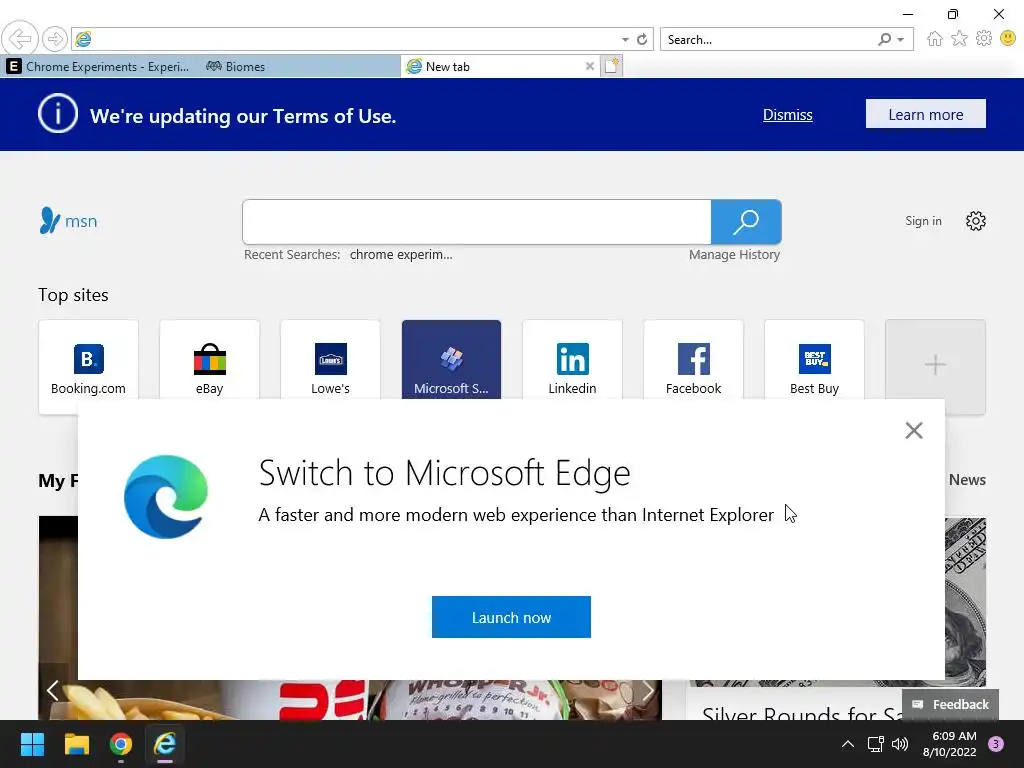Click the IE Search... box
The image size is (1024, 768).
[769, 39]
